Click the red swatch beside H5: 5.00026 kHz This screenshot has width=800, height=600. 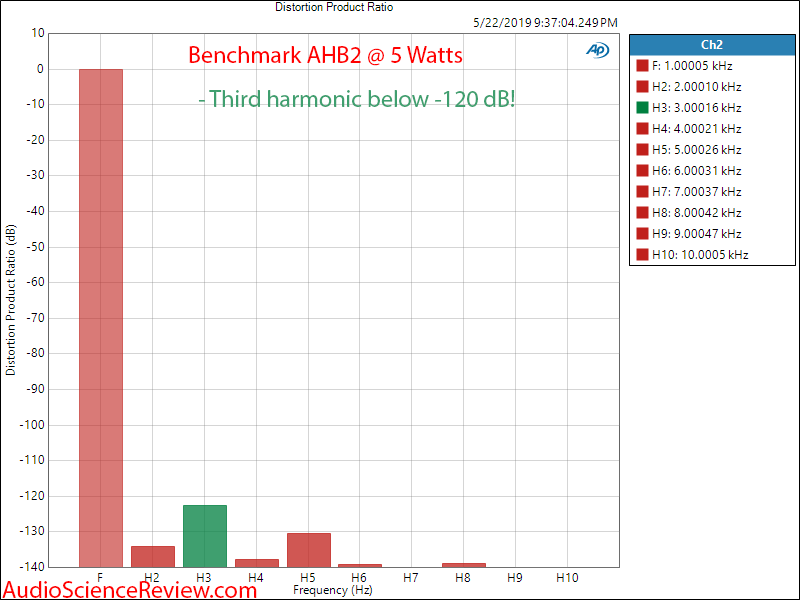[x=642, y=149]
